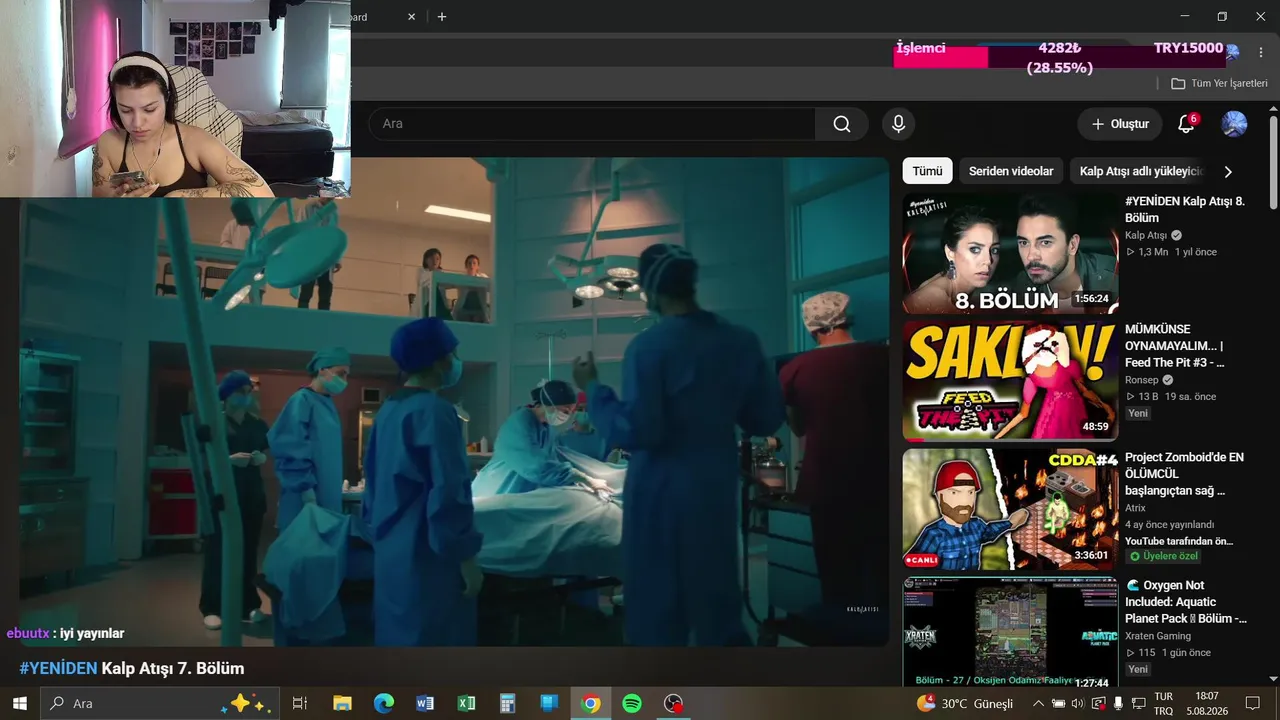
Task: Open Excel from the taskbar
Action: pos(466,703)
